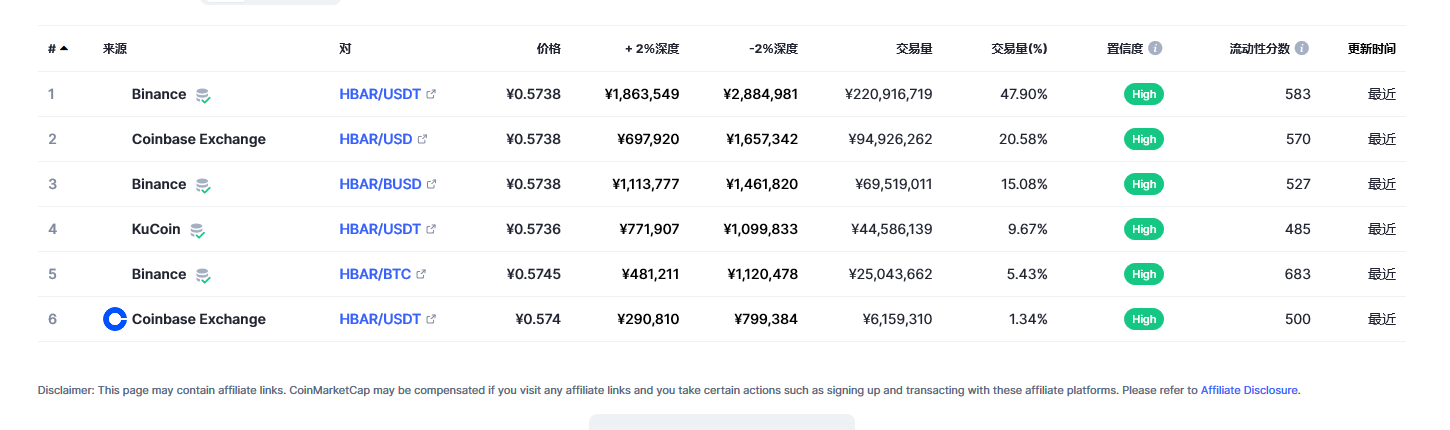The width and height of the screenshot is (1450, 430).
Task: Sort by 价格 column header
Action: (548, 48)
